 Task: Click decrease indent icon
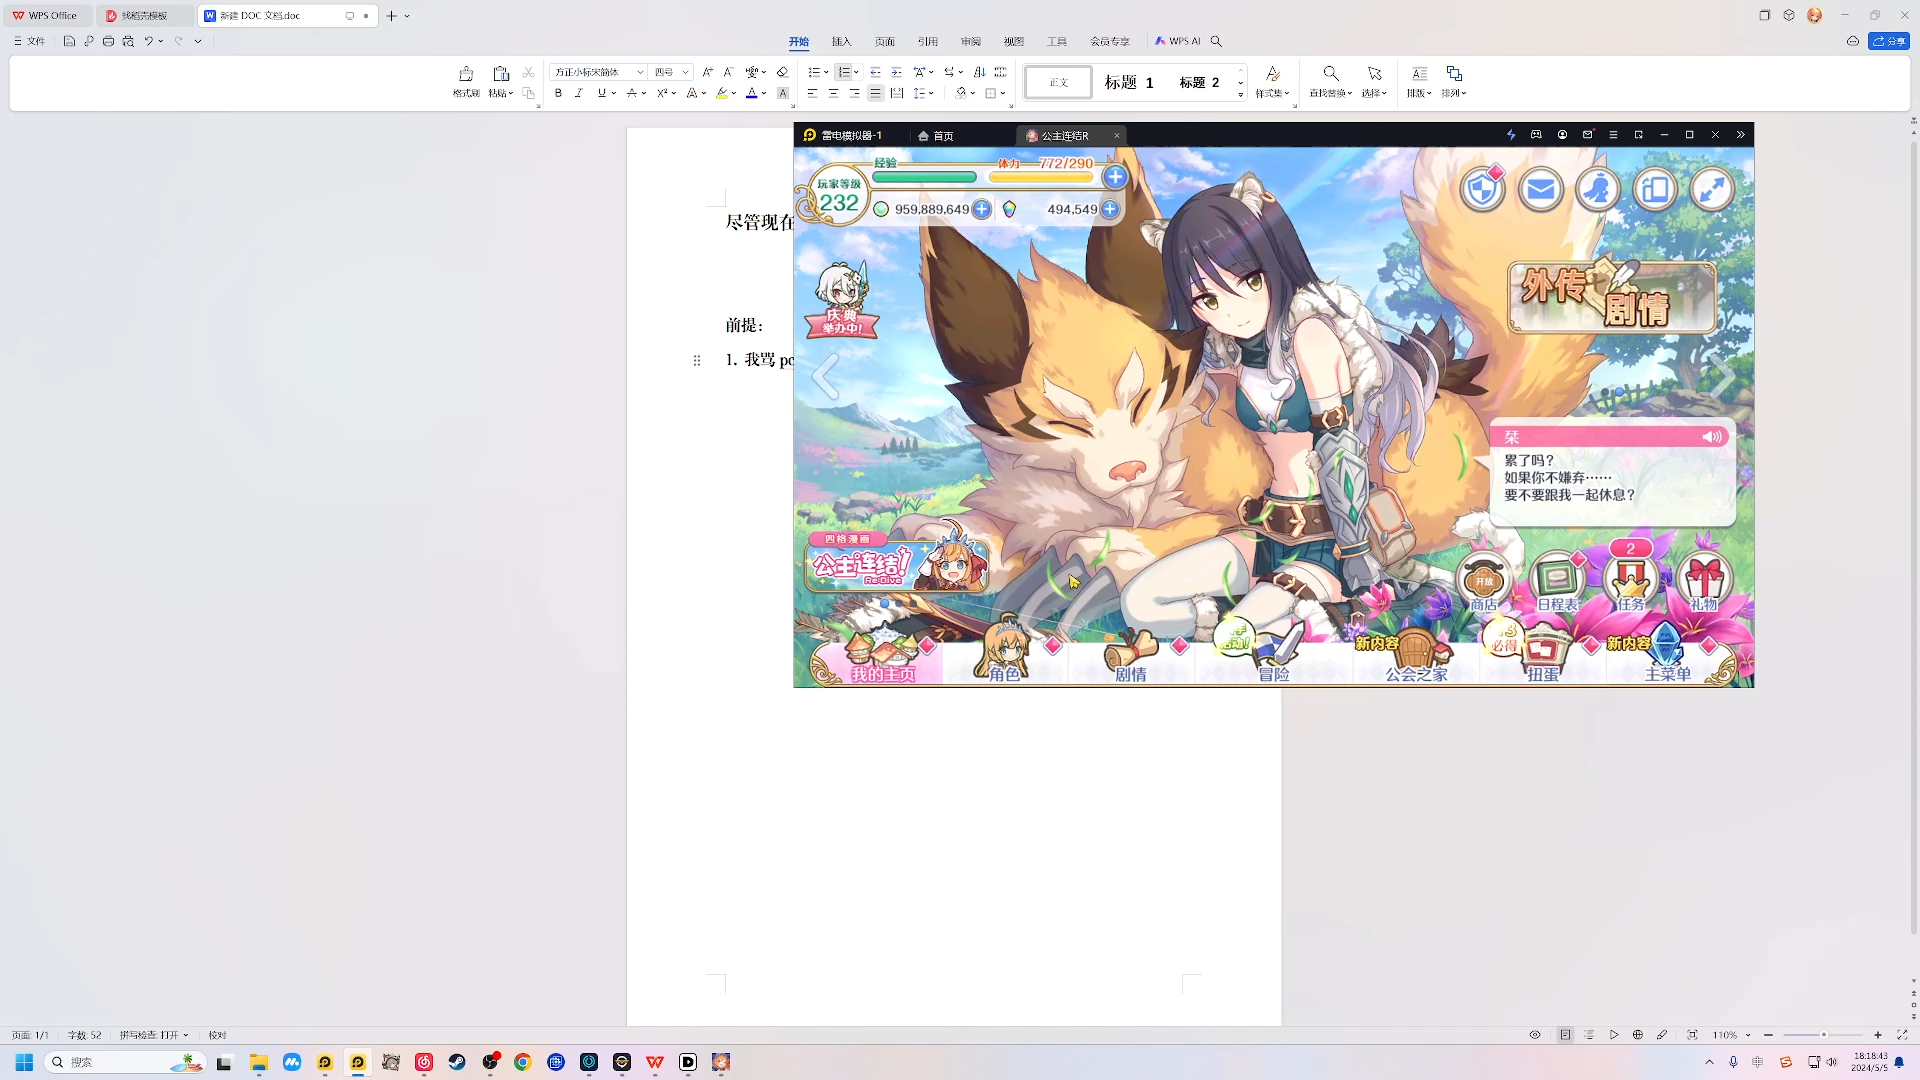[x=875, y=72]
